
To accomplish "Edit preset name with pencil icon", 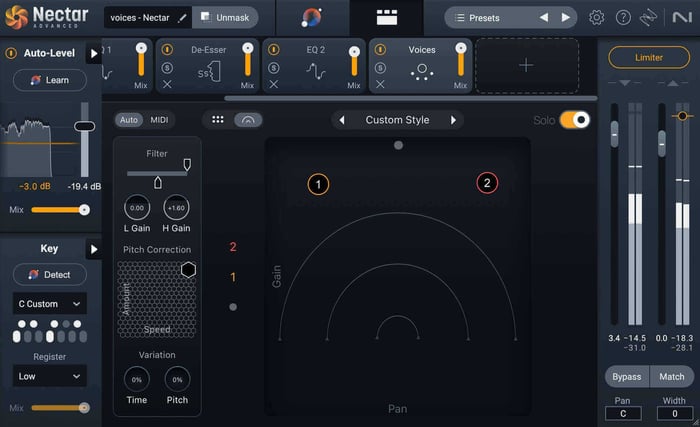I will 182,18.
